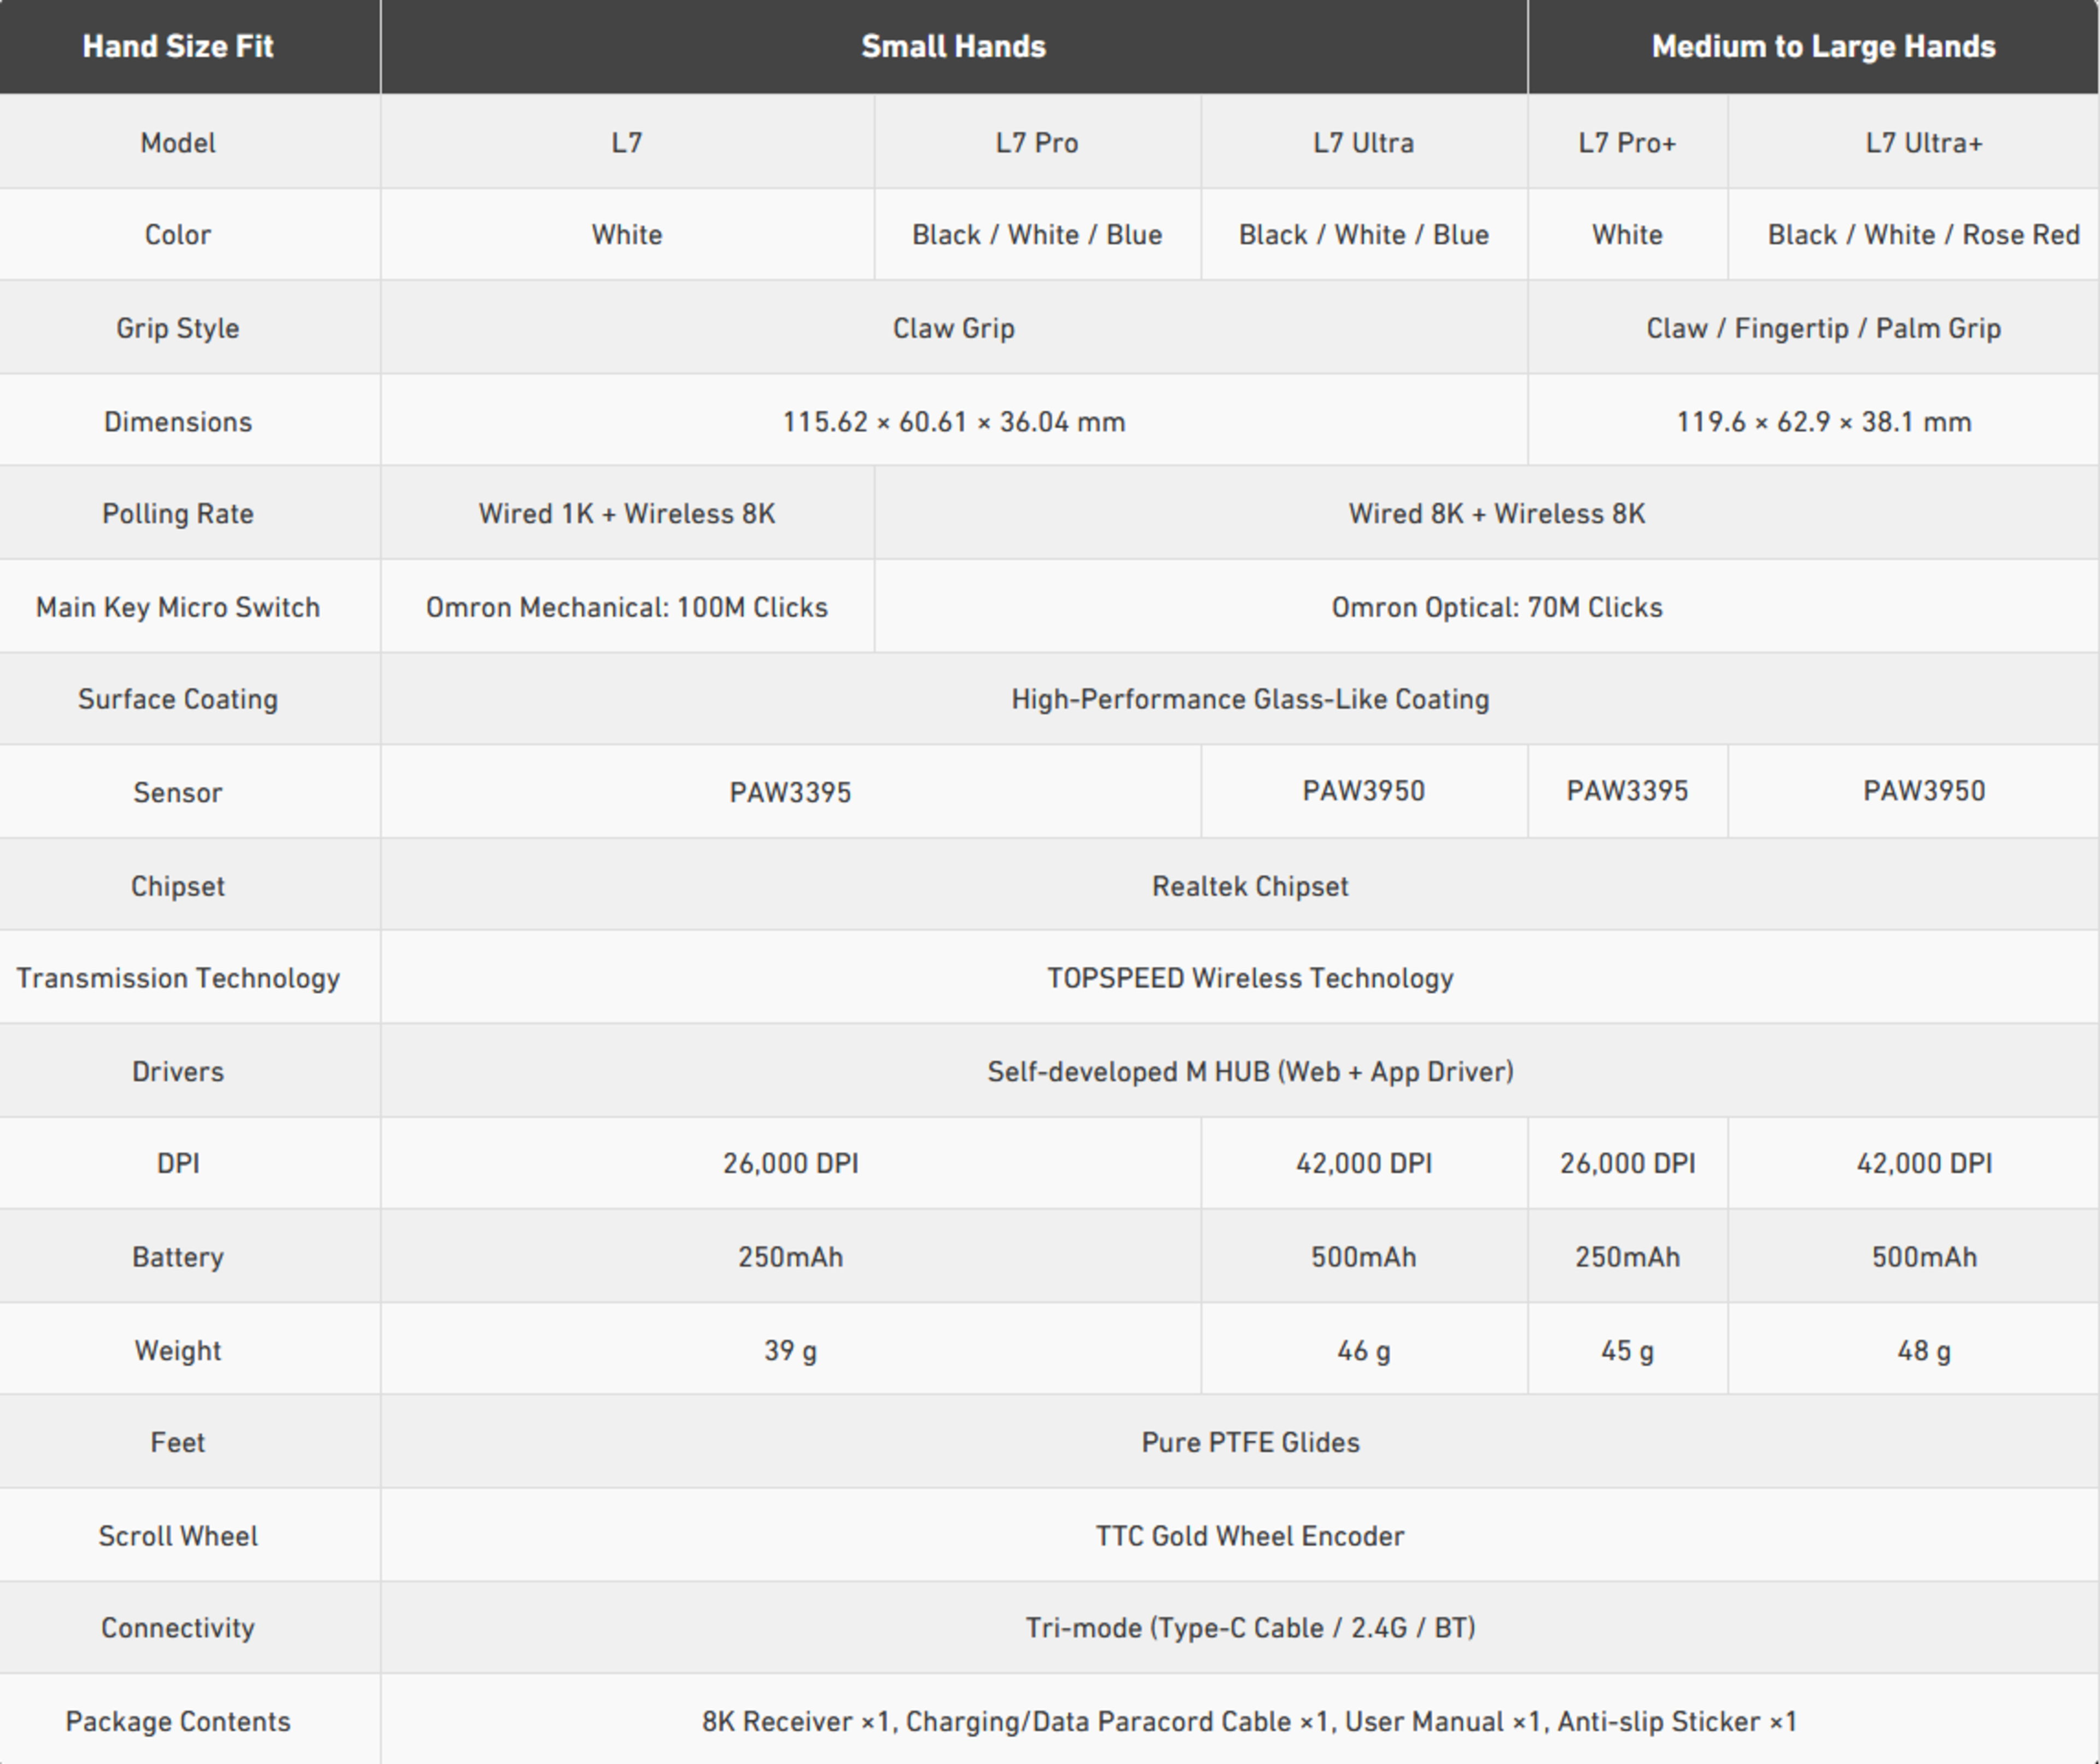Select the Self-developed M HUB driver cell
This screenshot has height=1764, width=2100.
coord(1250,1072)
